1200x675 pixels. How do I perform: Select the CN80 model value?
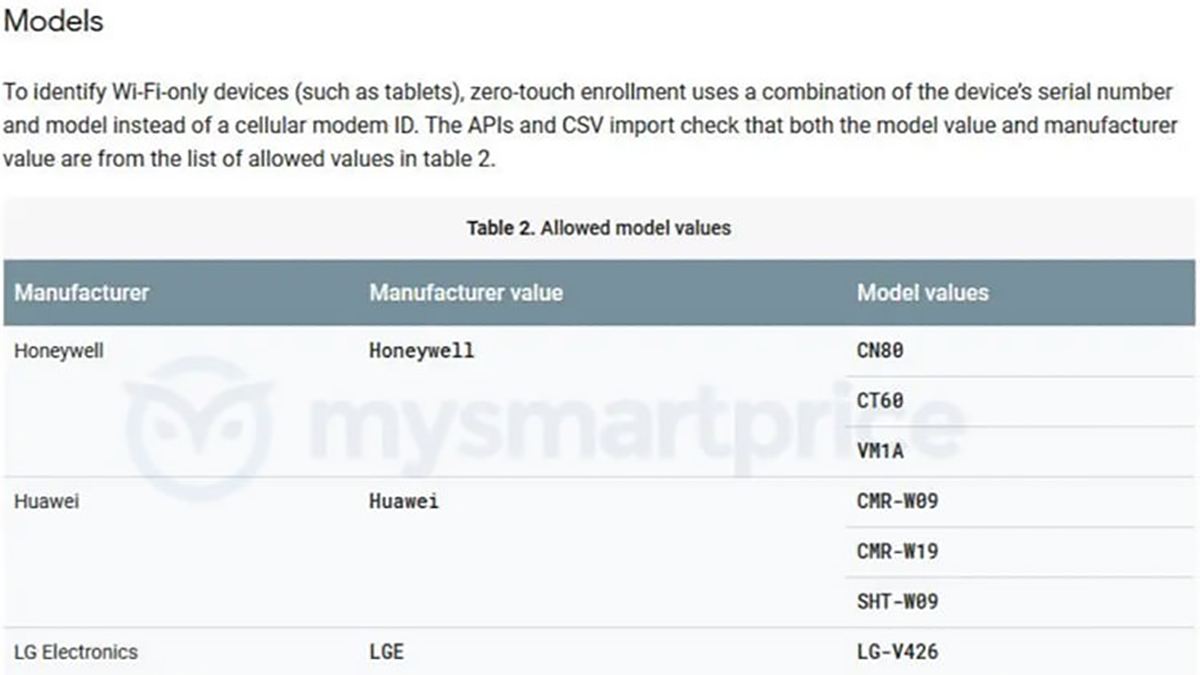pos(880,351)
